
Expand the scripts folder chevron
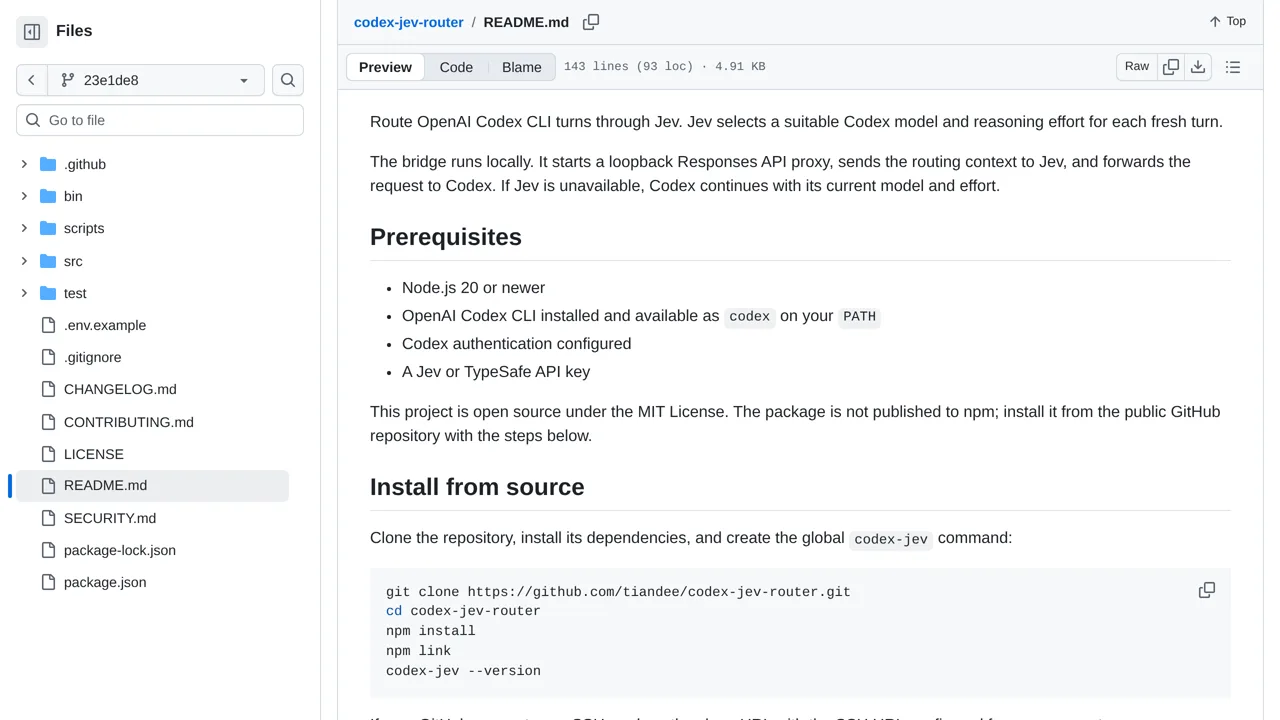pyautogui.click(x=24, y=228)
